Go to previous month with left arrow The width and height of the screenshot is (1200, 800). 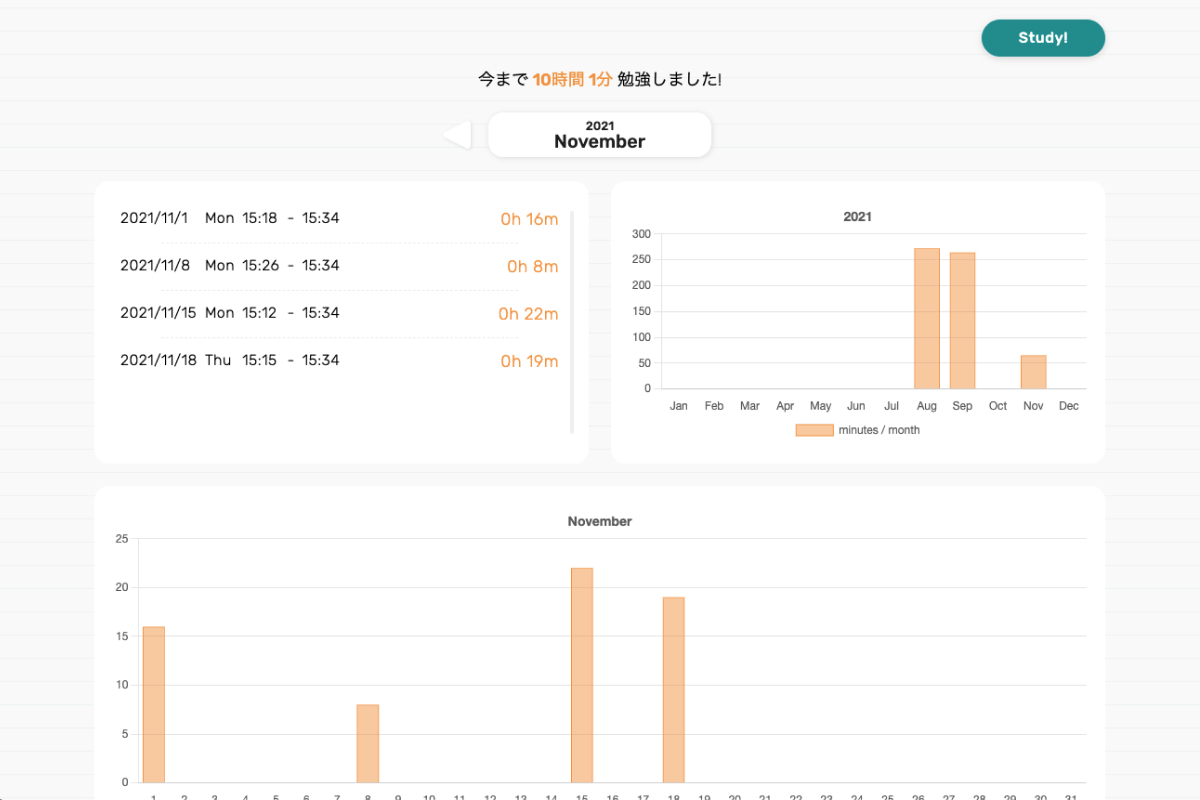457,135
